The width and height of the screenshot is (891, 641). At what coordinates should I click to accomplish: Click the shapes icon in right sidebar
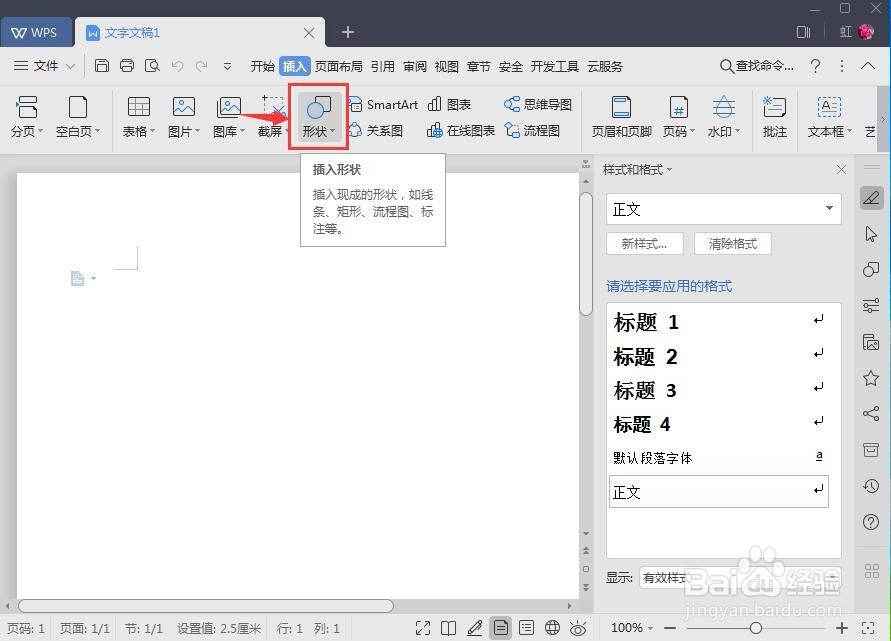[871, 269]
